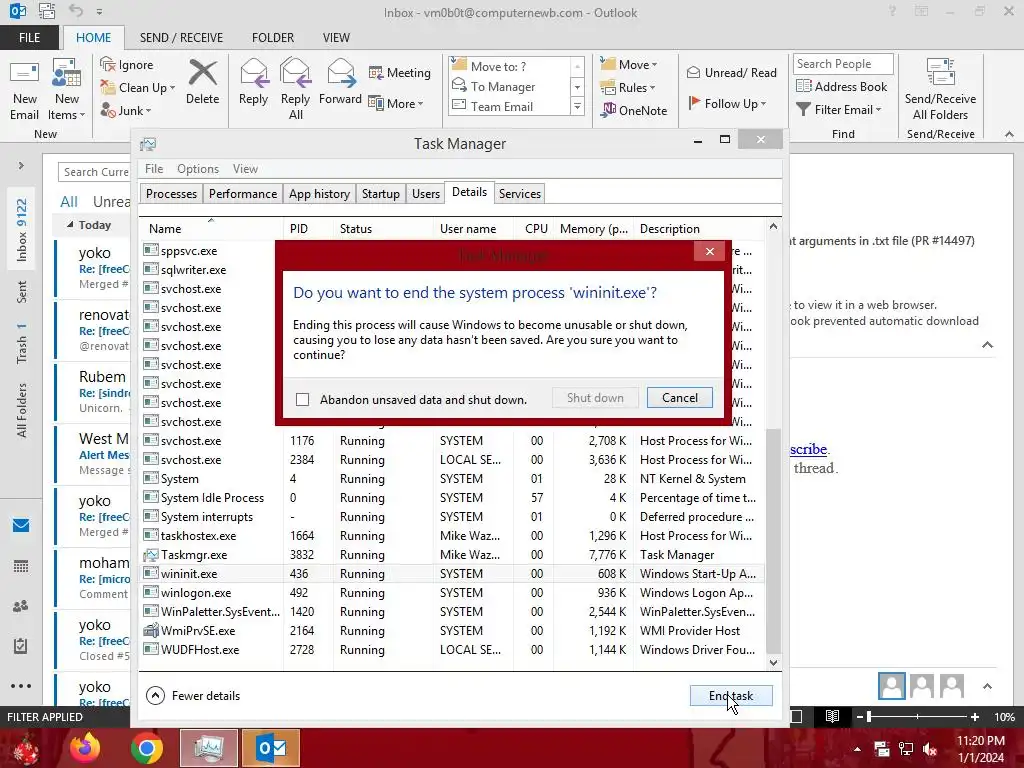Click the Search Current Mailbox box
The width and height of the screenshot is (1024, 768).
[x=94, y=172]
